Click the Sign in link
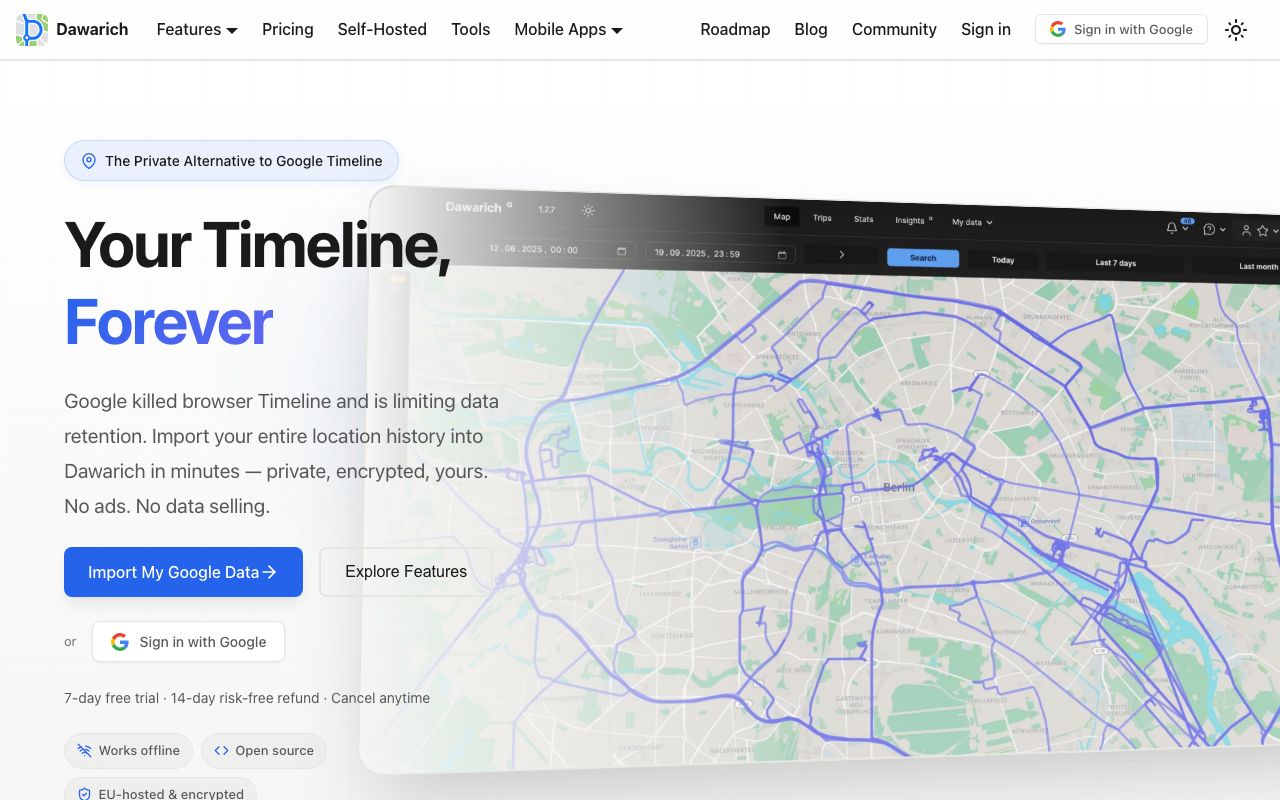Viewport: 1280px width, 800px height. coord(986,30)
